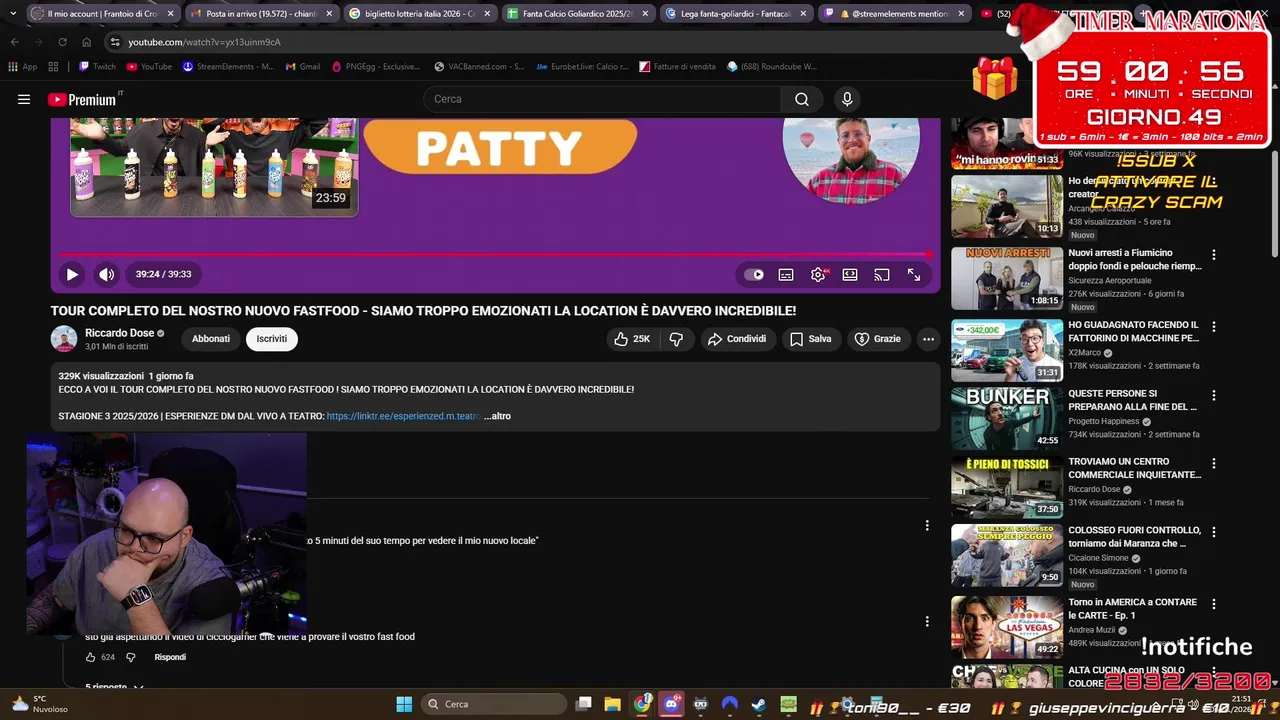Like the comment with 624 likes

(x=90, y=657)
